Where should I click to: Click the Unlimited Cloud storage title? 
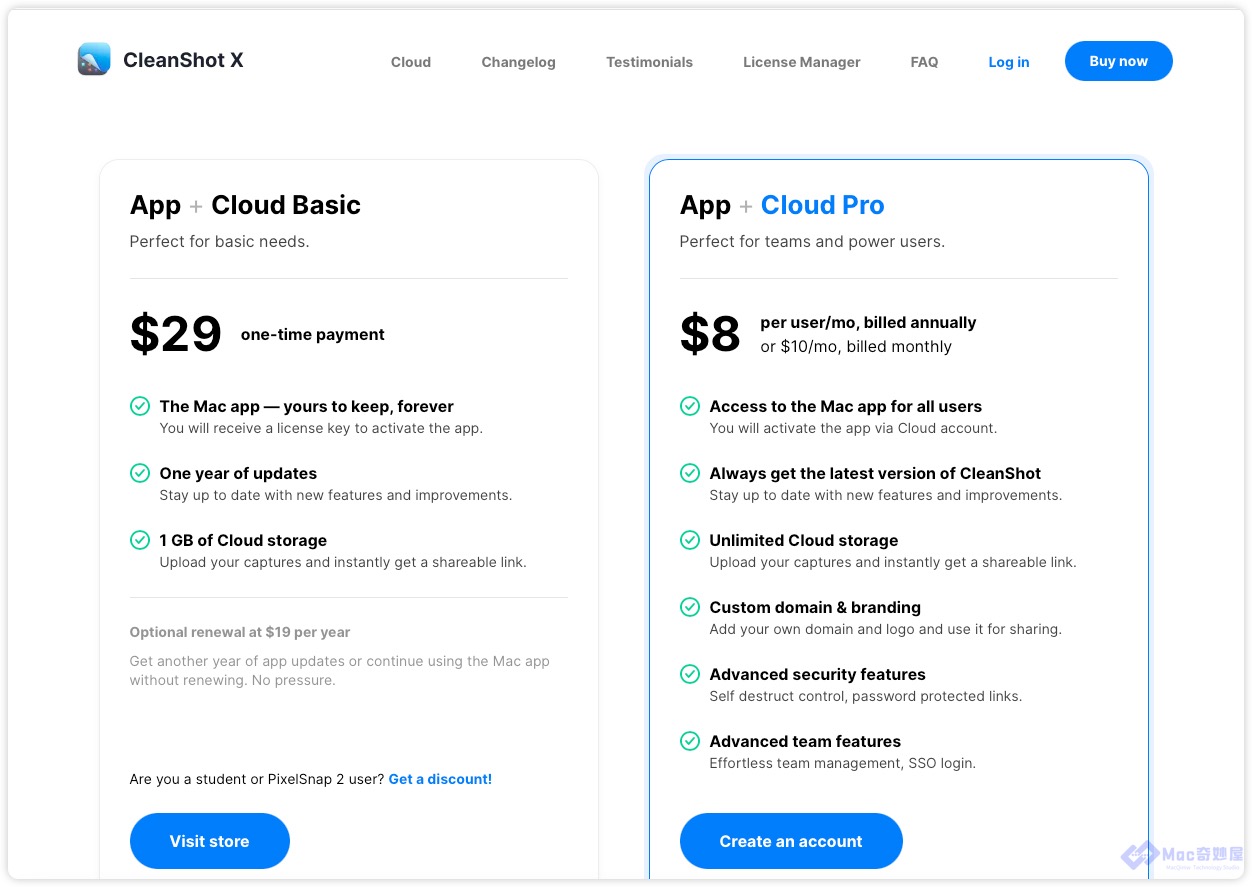(804, 540)
